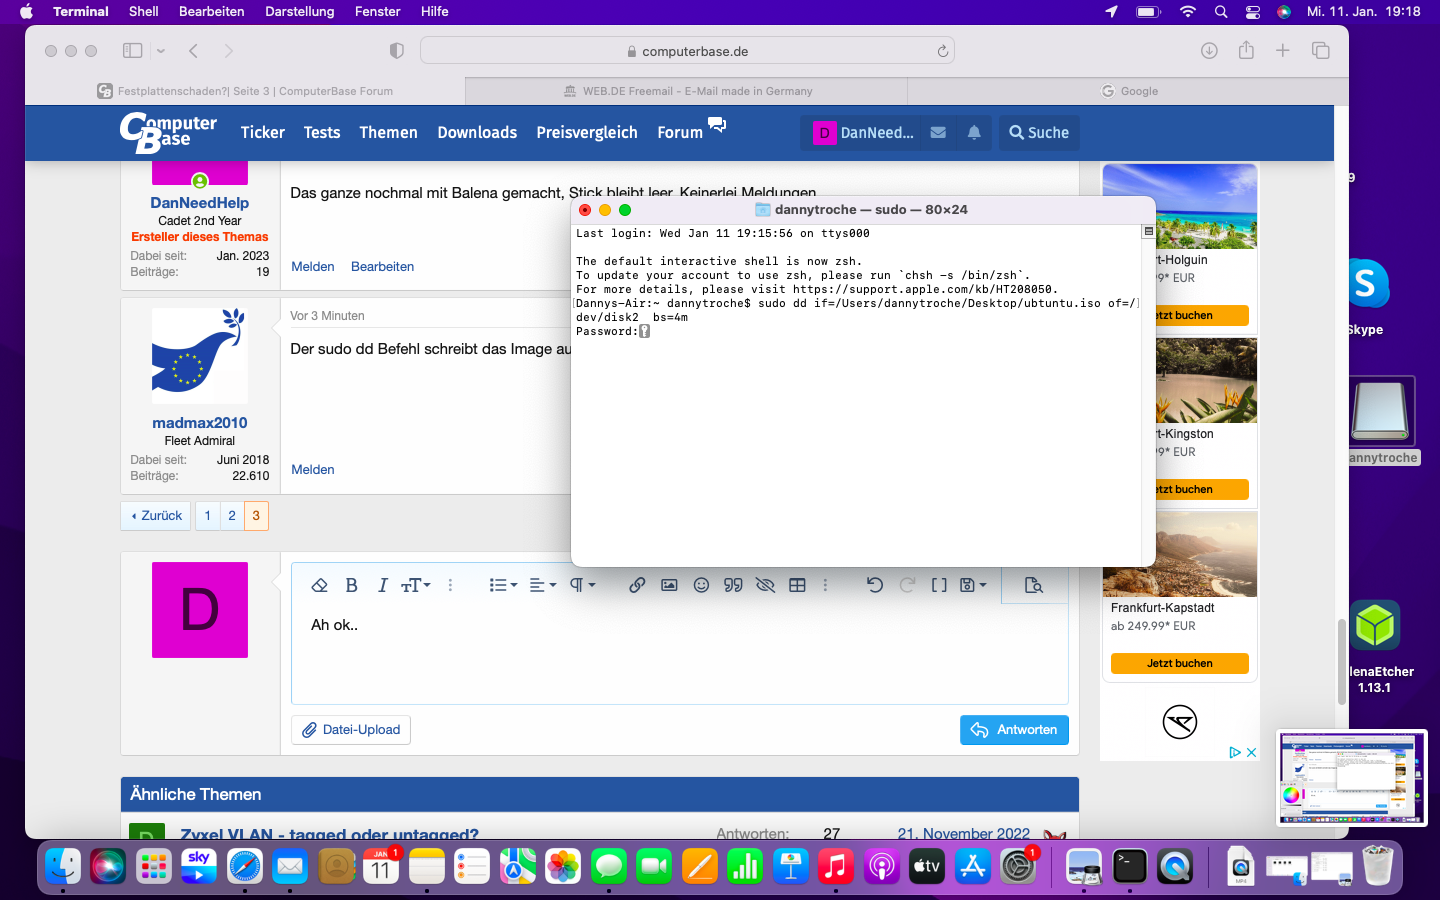Open Terminal from the Dock

(1130, 866)
